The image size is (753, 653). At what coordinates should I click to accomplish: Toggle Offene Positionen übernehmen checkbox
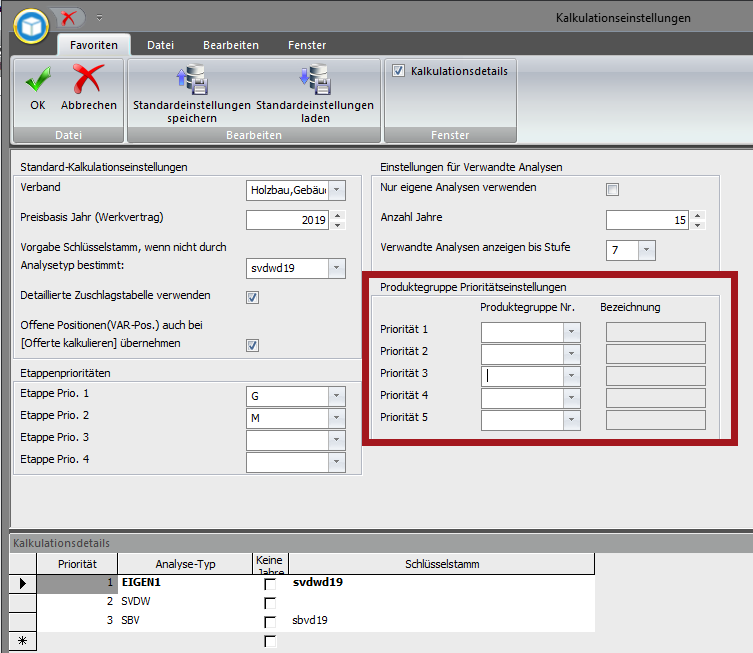pyautogui.click(x=253, y=345)
